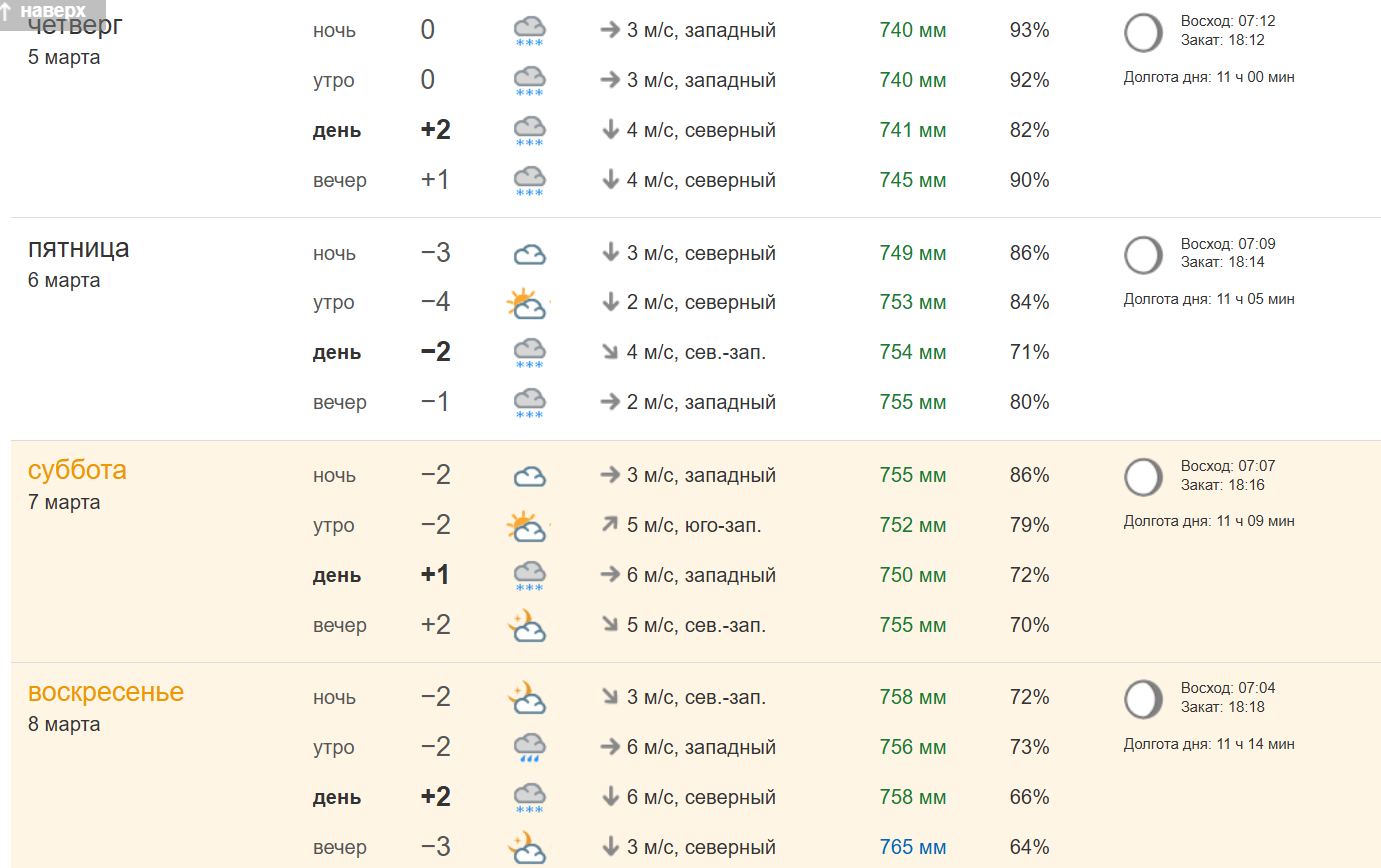Click the "суббота" day heading
The height and width of the screenshot is (868, 1381).
click(x=77, y=470)
